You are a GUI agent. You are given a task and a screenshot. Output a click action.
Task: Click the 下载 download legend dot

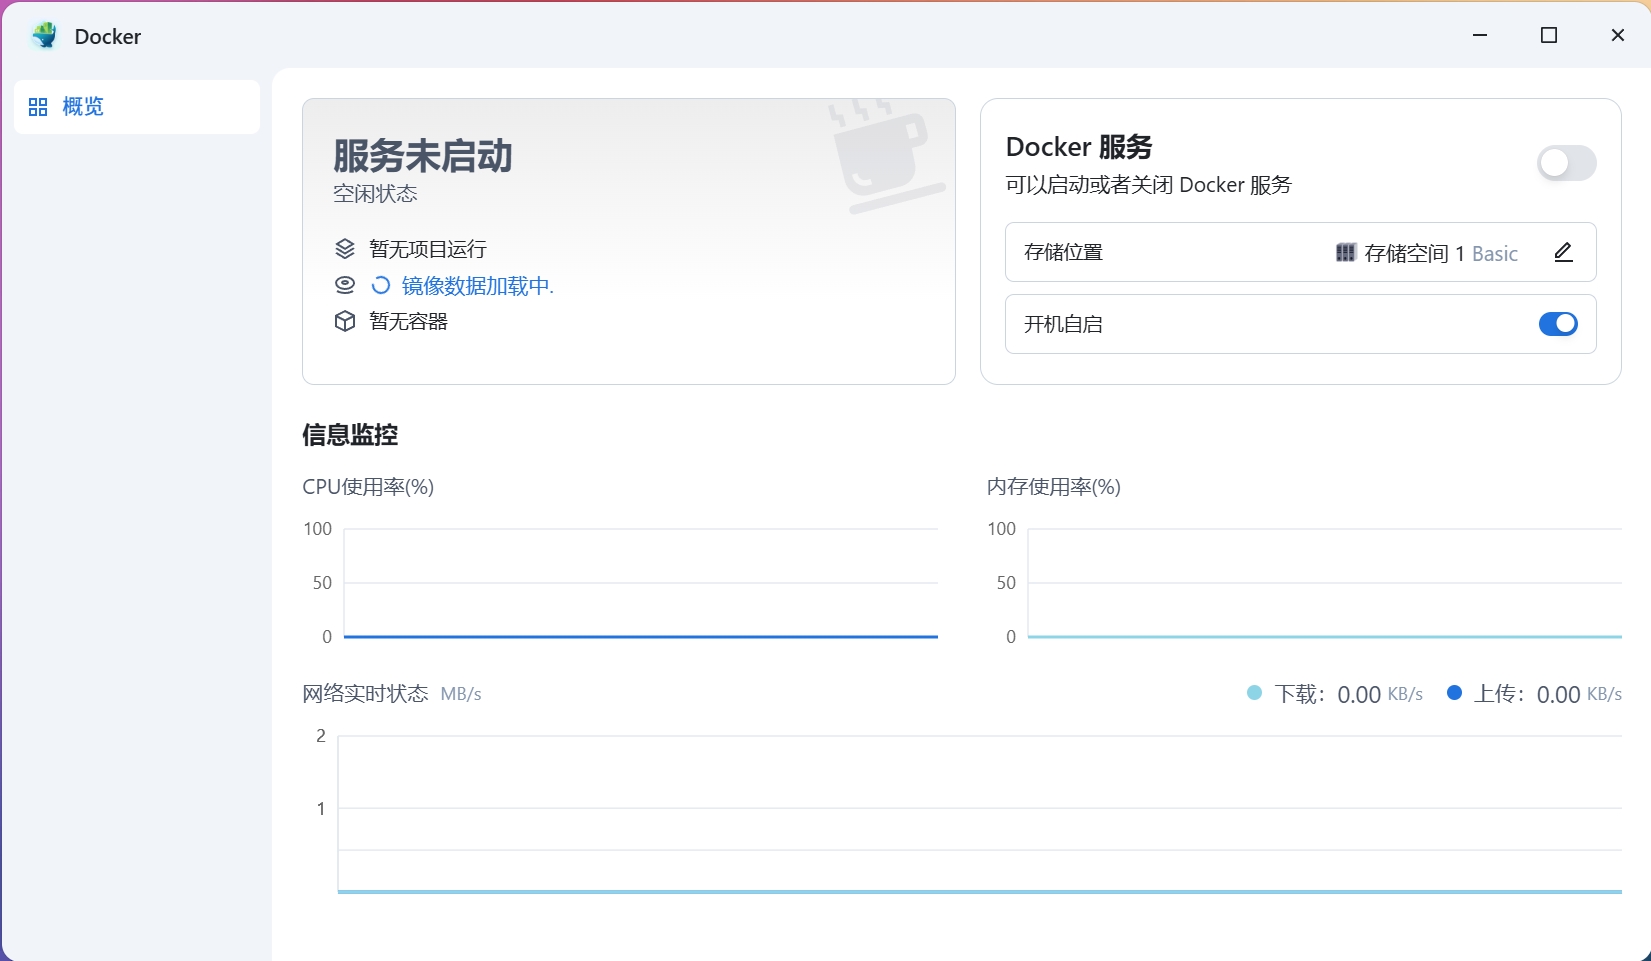pos(1254,693)
